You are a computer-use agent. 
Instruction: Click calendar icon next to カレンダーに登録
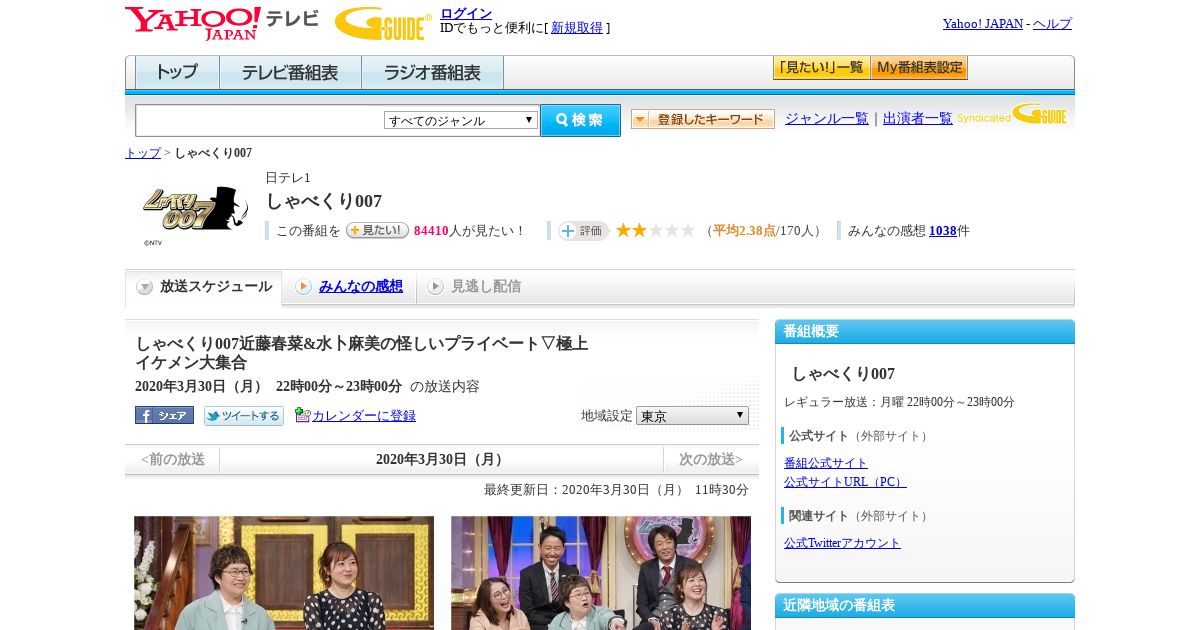click(302, 415)
